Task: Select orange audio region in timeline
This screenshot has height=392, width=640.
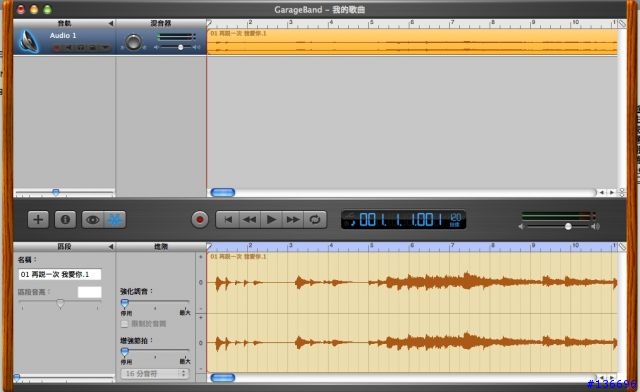Action: [x=412, y=42]
